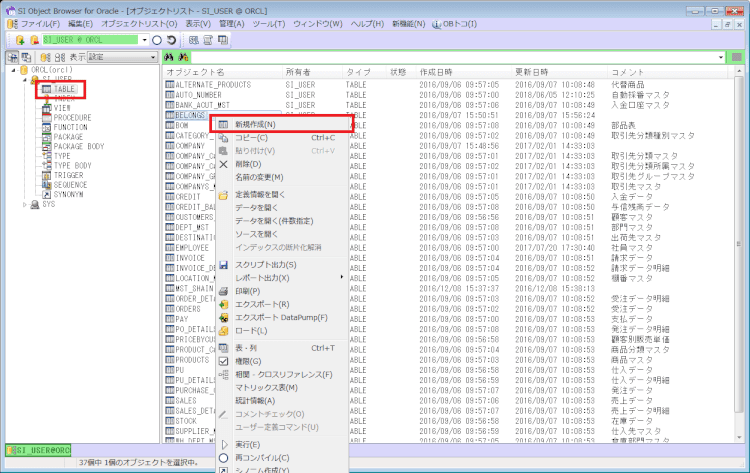Open the SI_USER @ ORCL connection dropdown
Image resolution: width=750 pixels, height=473 pixels.
pos(144,40)
